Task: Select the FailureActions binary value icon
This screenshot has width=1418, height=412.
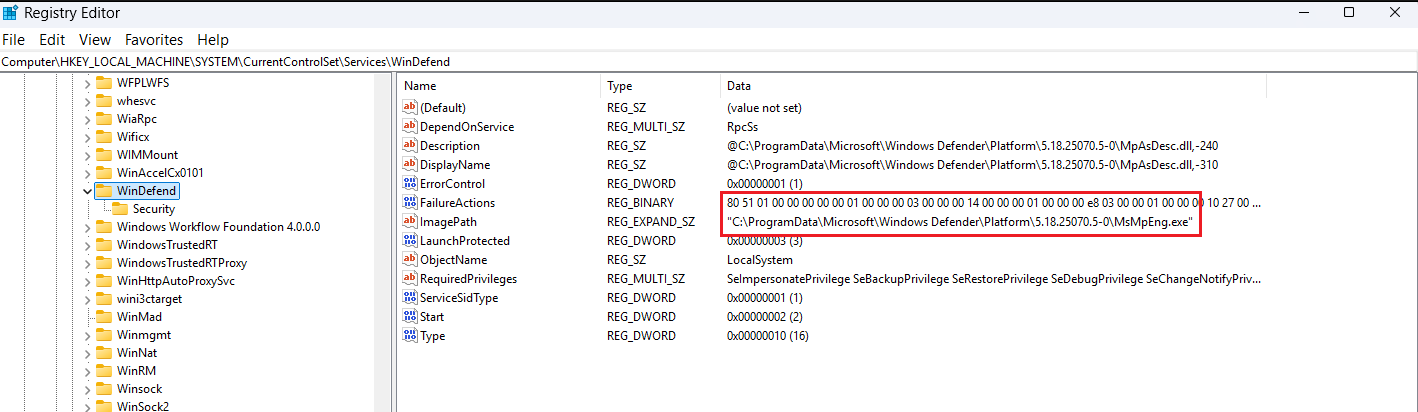Action: click(x=409, y=203)
